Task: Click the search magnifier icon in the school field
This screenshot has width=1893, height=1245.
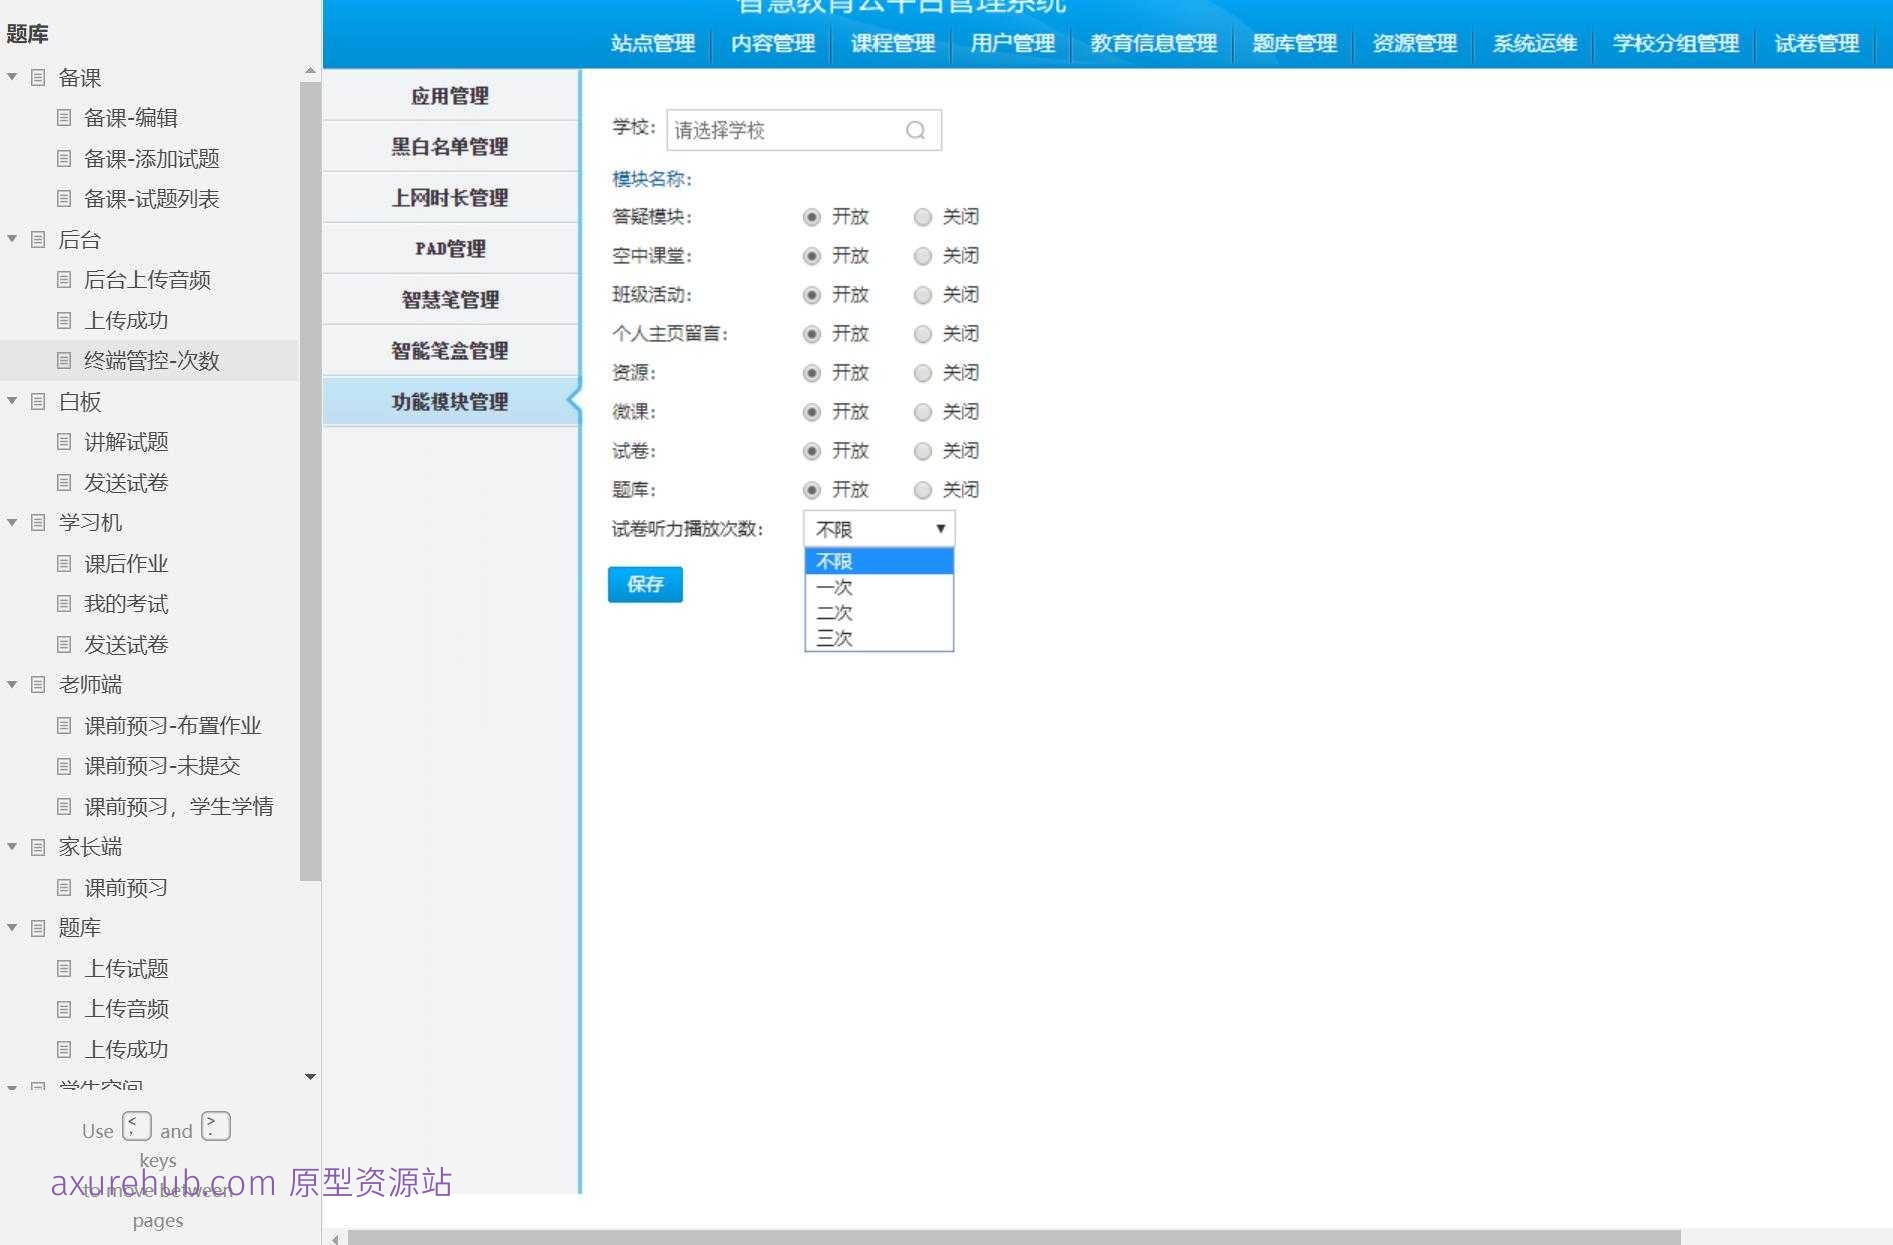Action: (x=915, y=130)
